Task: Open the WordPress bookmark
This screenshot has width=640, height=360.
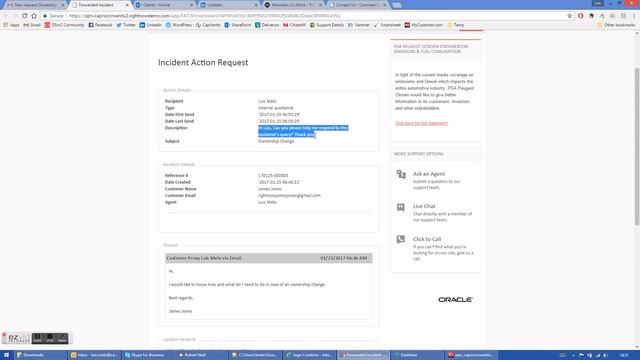Action: (178, 25)
